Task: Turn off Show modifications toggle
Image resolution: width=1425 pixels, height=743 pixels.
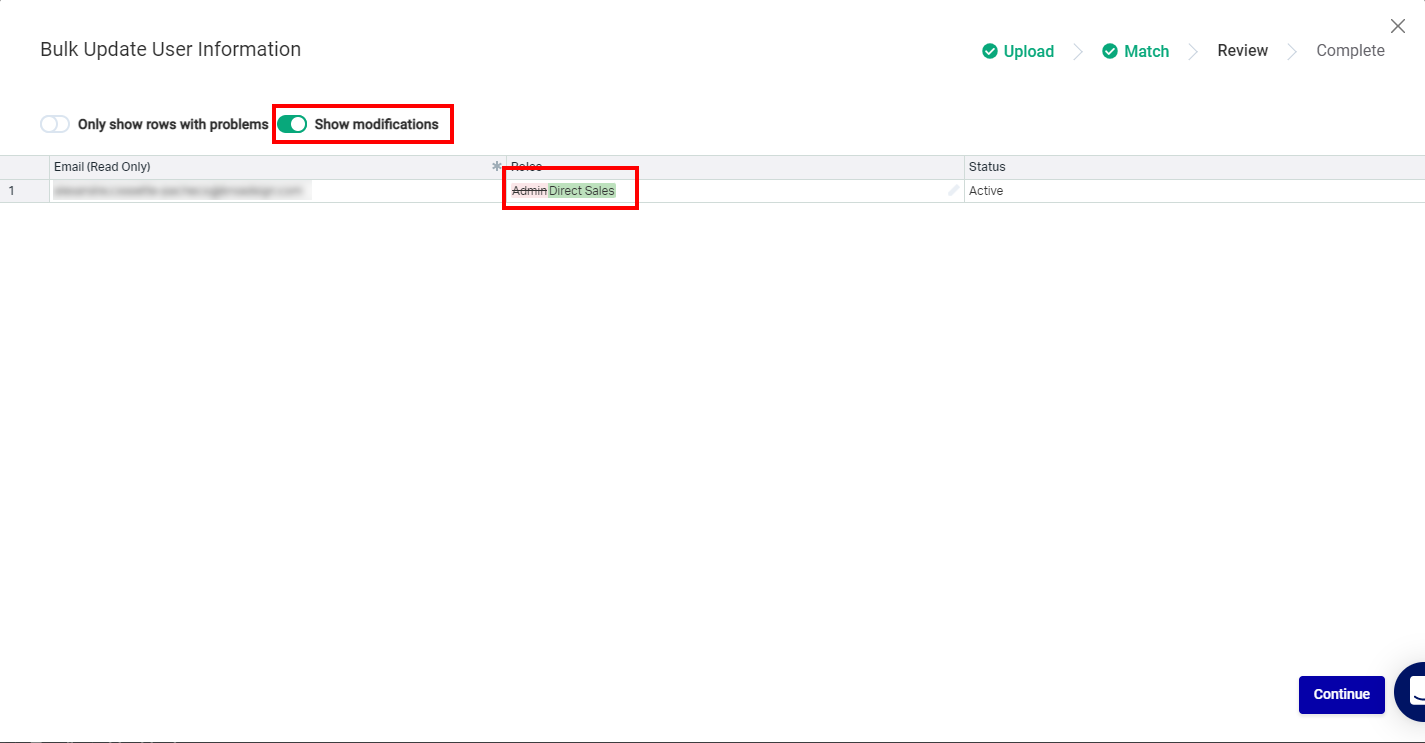Action: tap(292, 124)
